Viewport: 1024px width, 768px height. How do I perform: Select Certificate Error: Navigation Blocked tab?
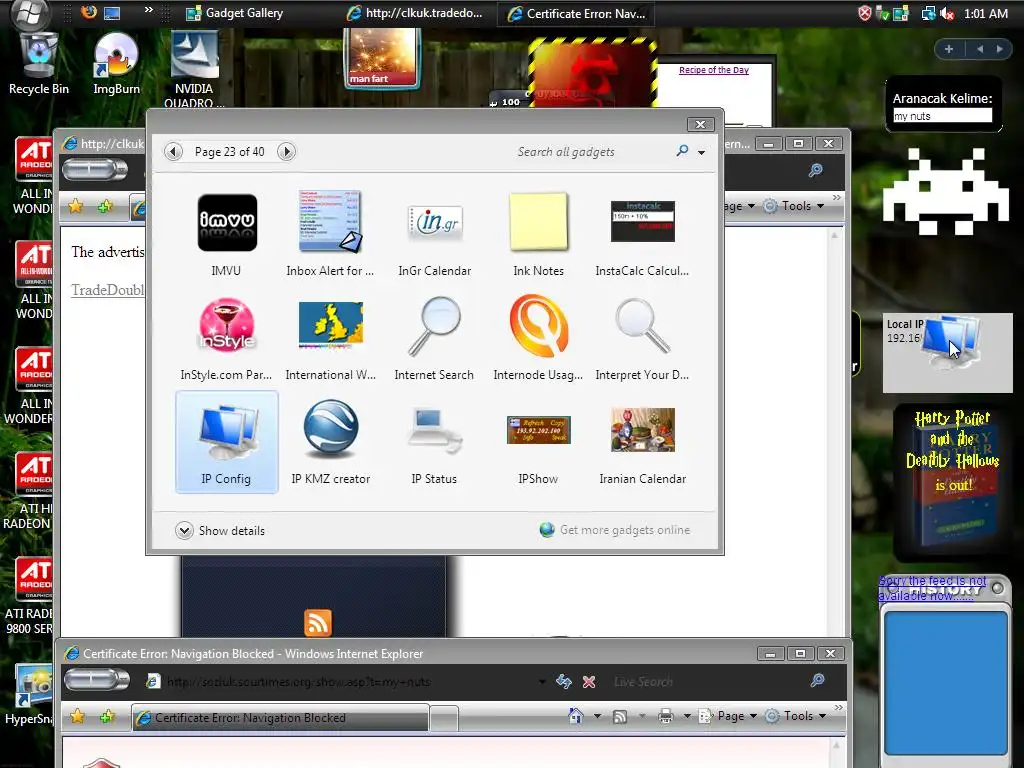click(281, 717)
